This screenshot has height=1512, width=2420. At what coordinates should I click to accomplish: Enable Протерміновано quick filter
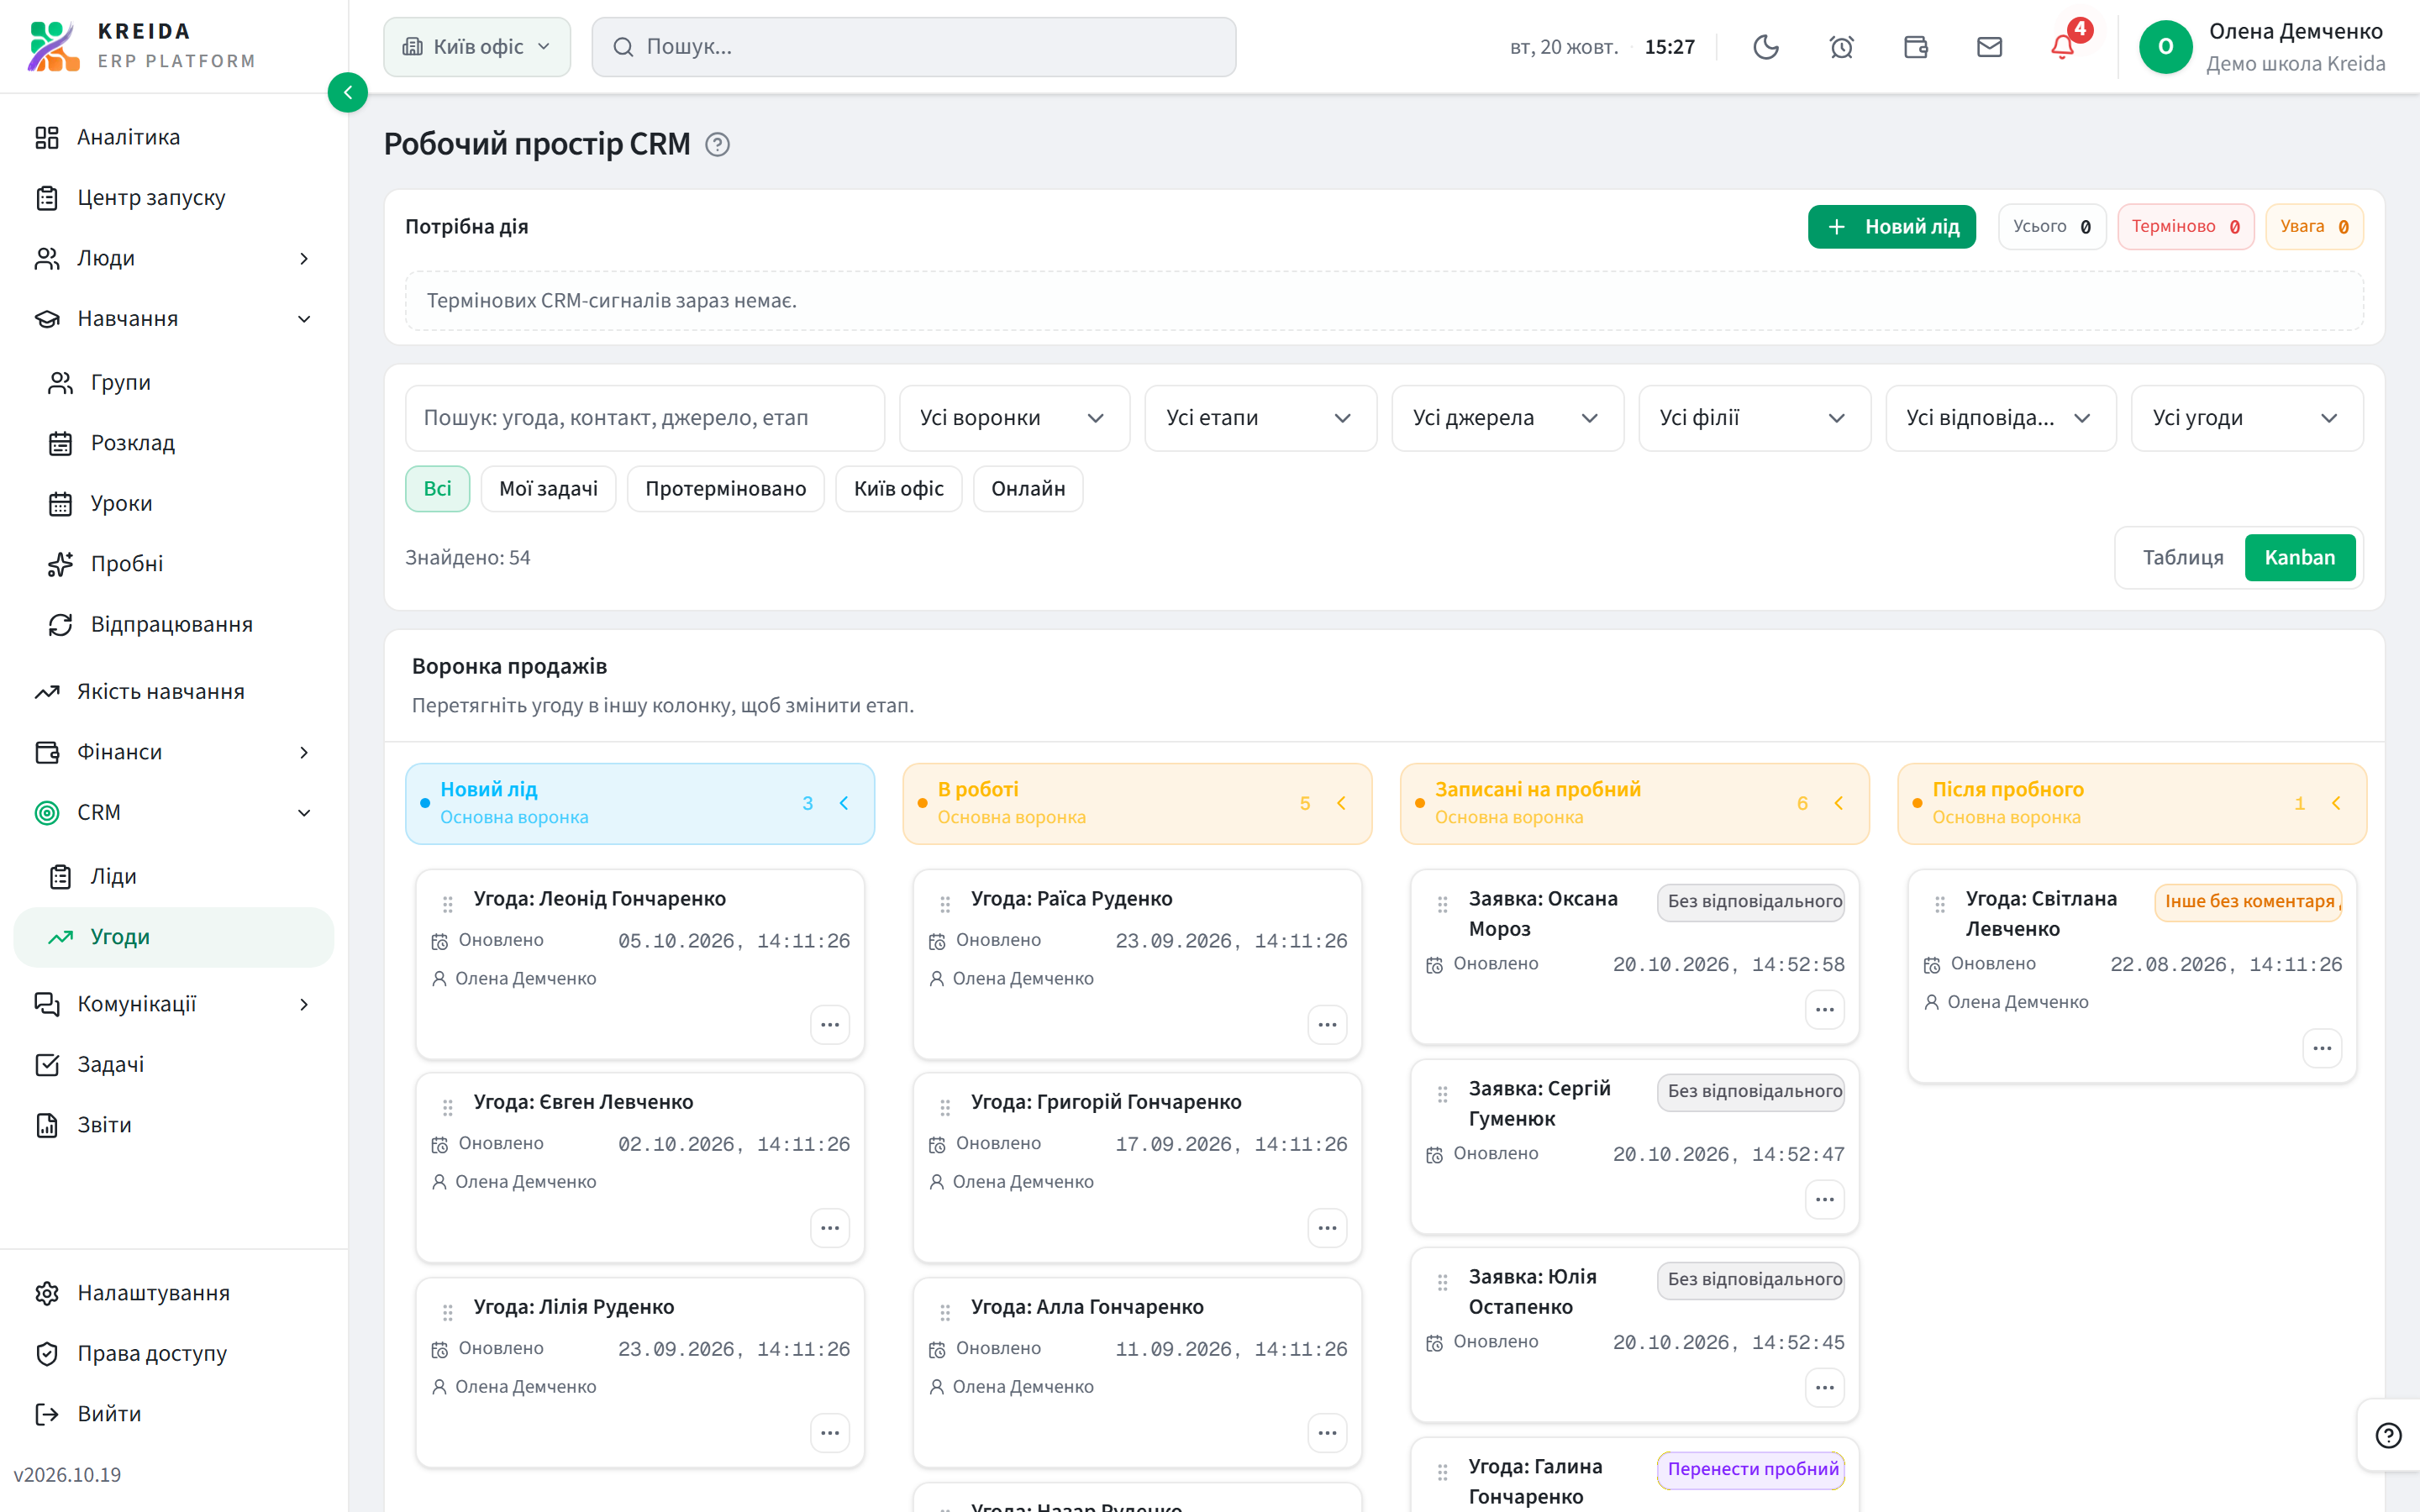(x=725, y=488)
